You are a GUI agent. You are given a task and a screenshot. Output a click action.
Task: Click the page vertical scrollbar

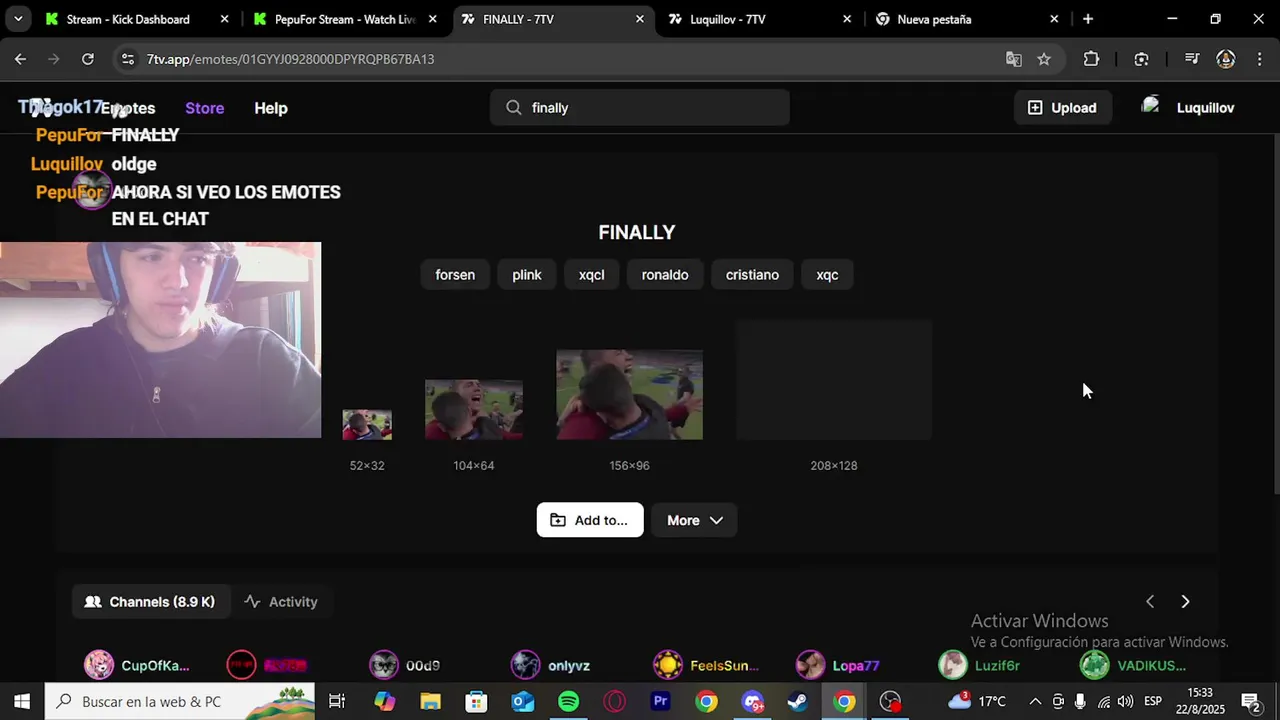click(x=1276, y=312)
